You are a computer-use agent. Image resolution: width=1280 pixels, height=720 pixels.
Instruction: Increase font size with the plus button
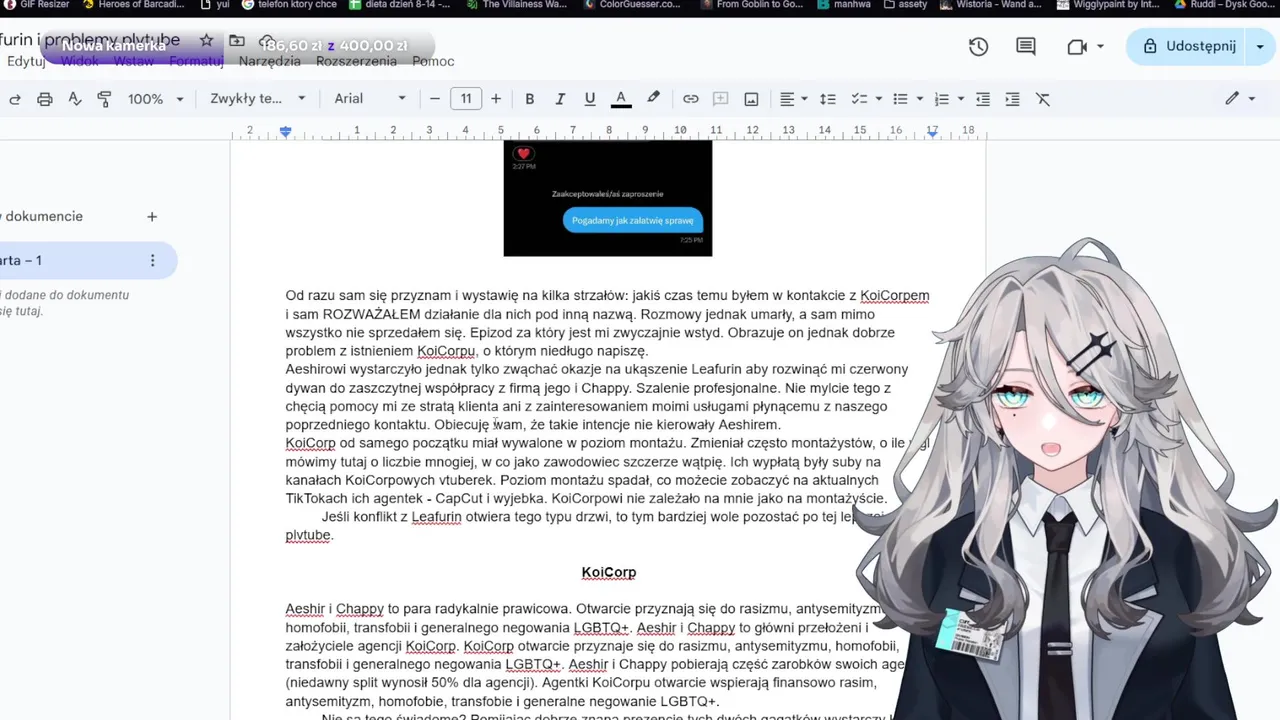(496, 99)
